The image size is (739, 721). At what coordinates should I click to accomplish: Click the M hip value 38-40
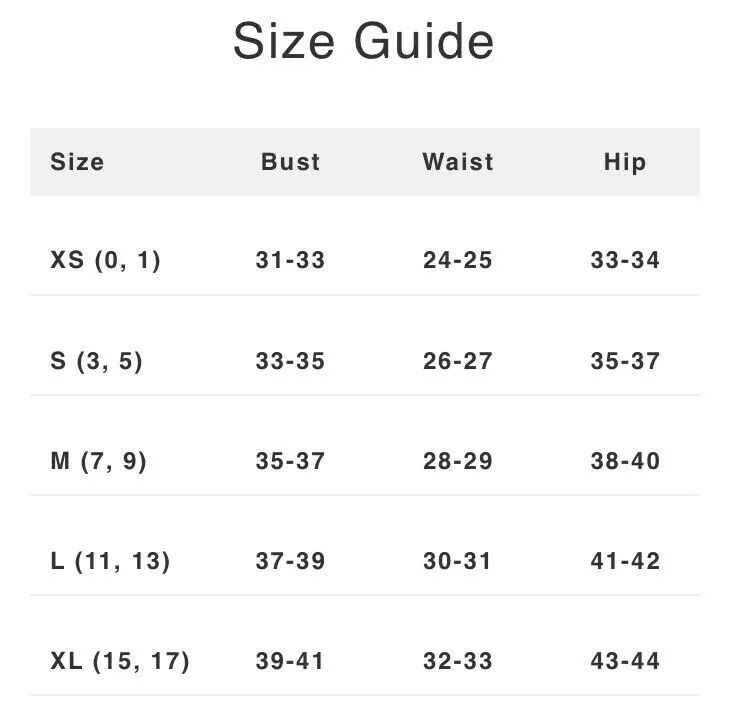pos(625,461)
